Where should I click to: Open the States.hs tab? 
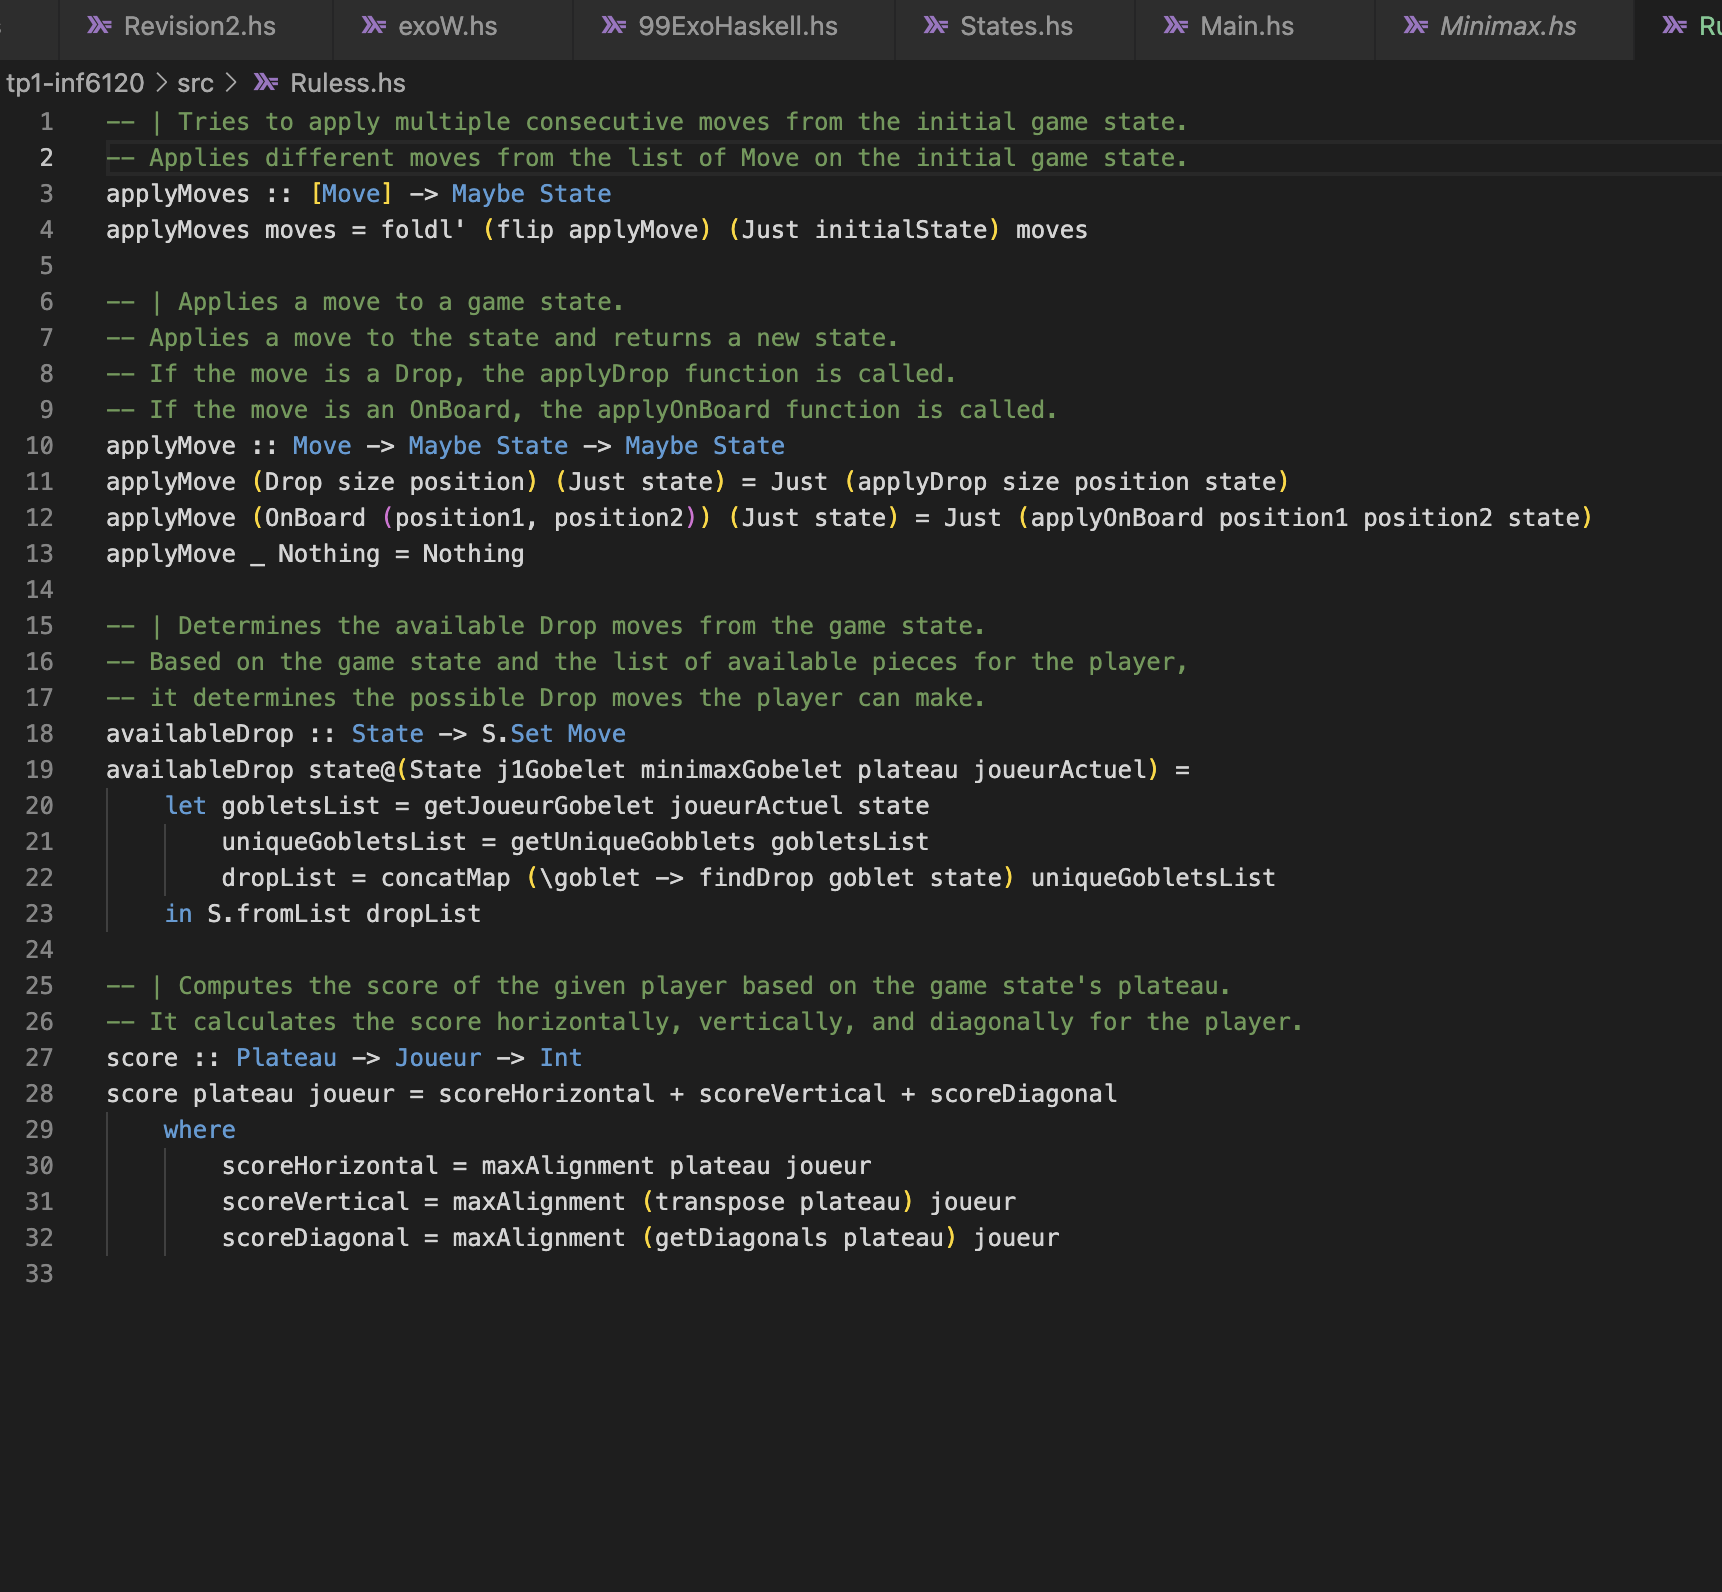coord(1014,26)
